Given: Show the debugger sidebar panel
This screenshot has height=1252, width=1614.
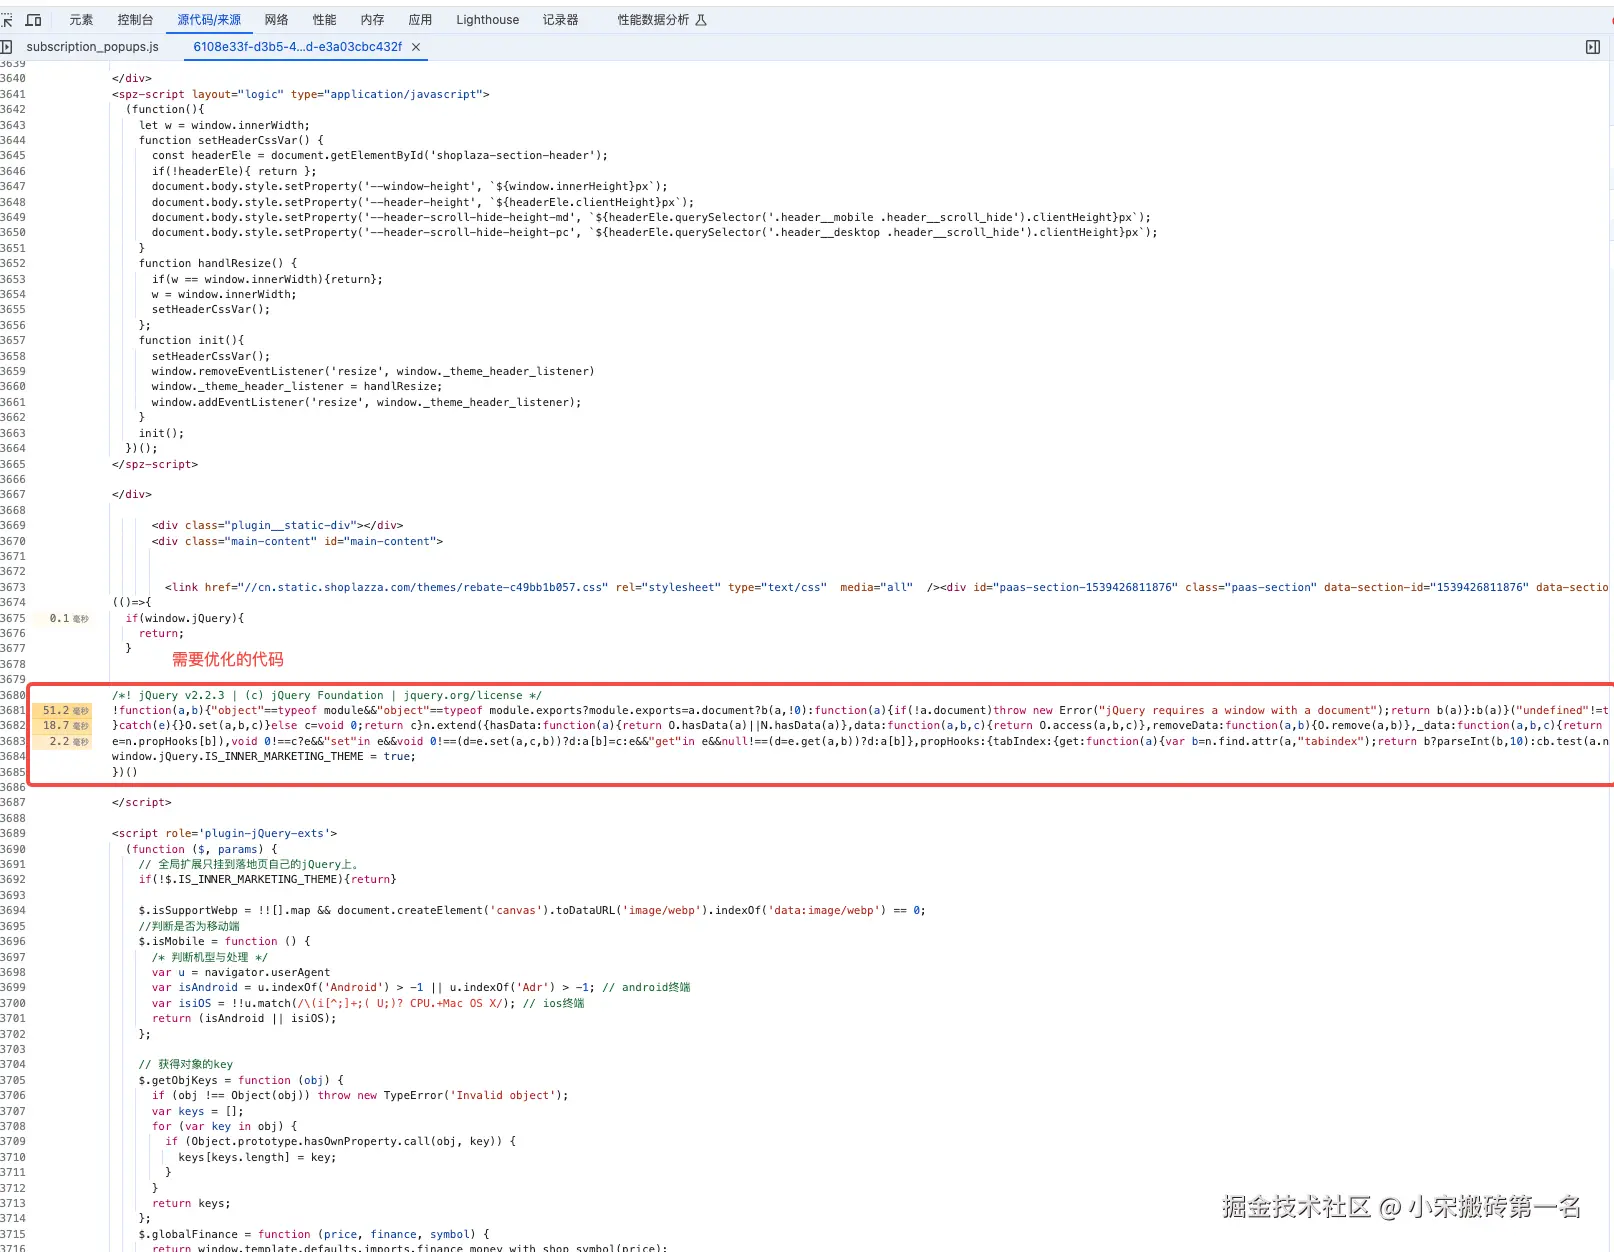Looking at the screenshot, I should 1593,47.
